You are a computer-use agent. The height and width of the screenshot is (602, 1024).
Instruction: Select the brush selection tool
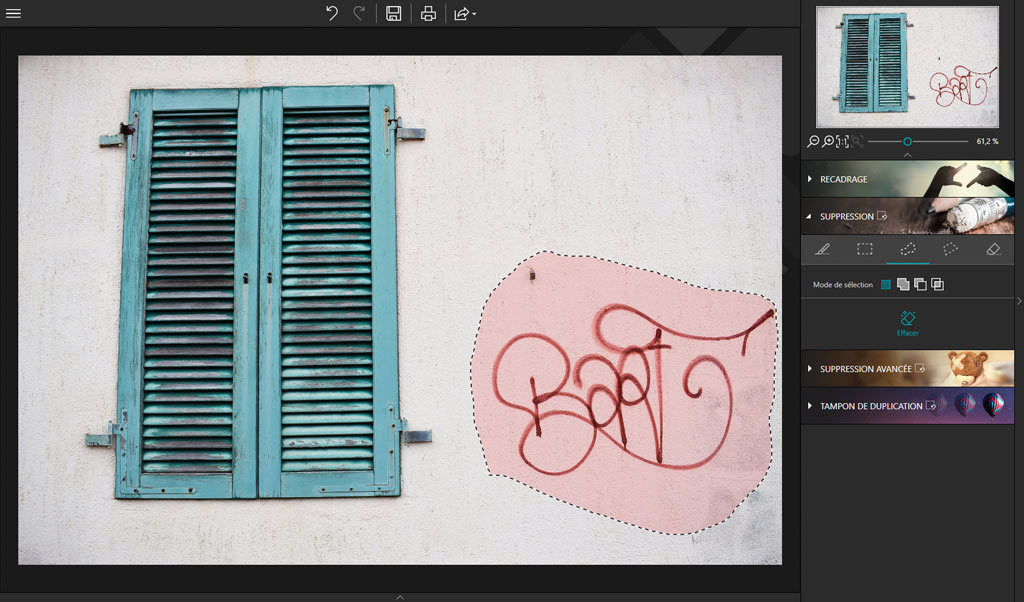click(x=822, y=249)
